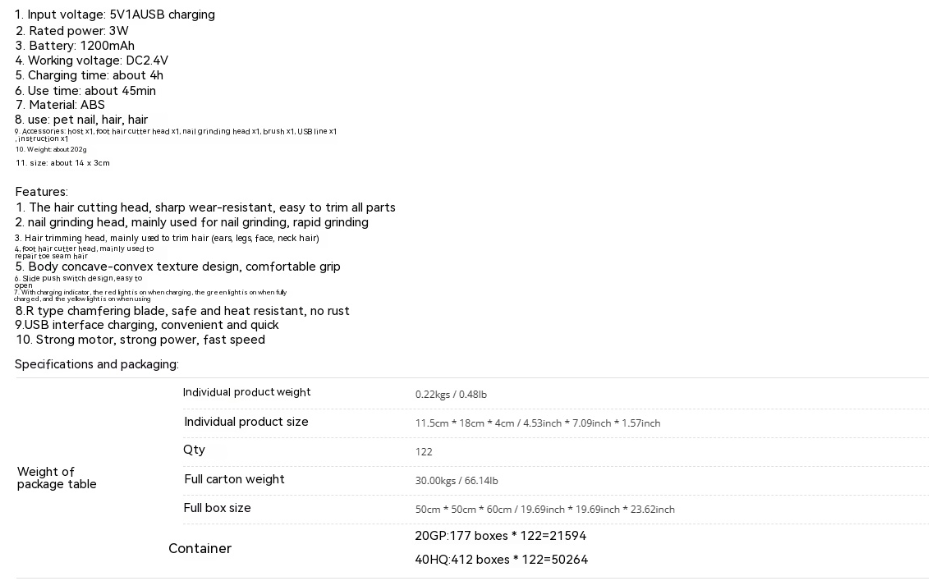Click the 'Input voltage: 5V1AUSB charging' line
The height and width of the screenshot is (581, 929).
[x=115, y=15]
